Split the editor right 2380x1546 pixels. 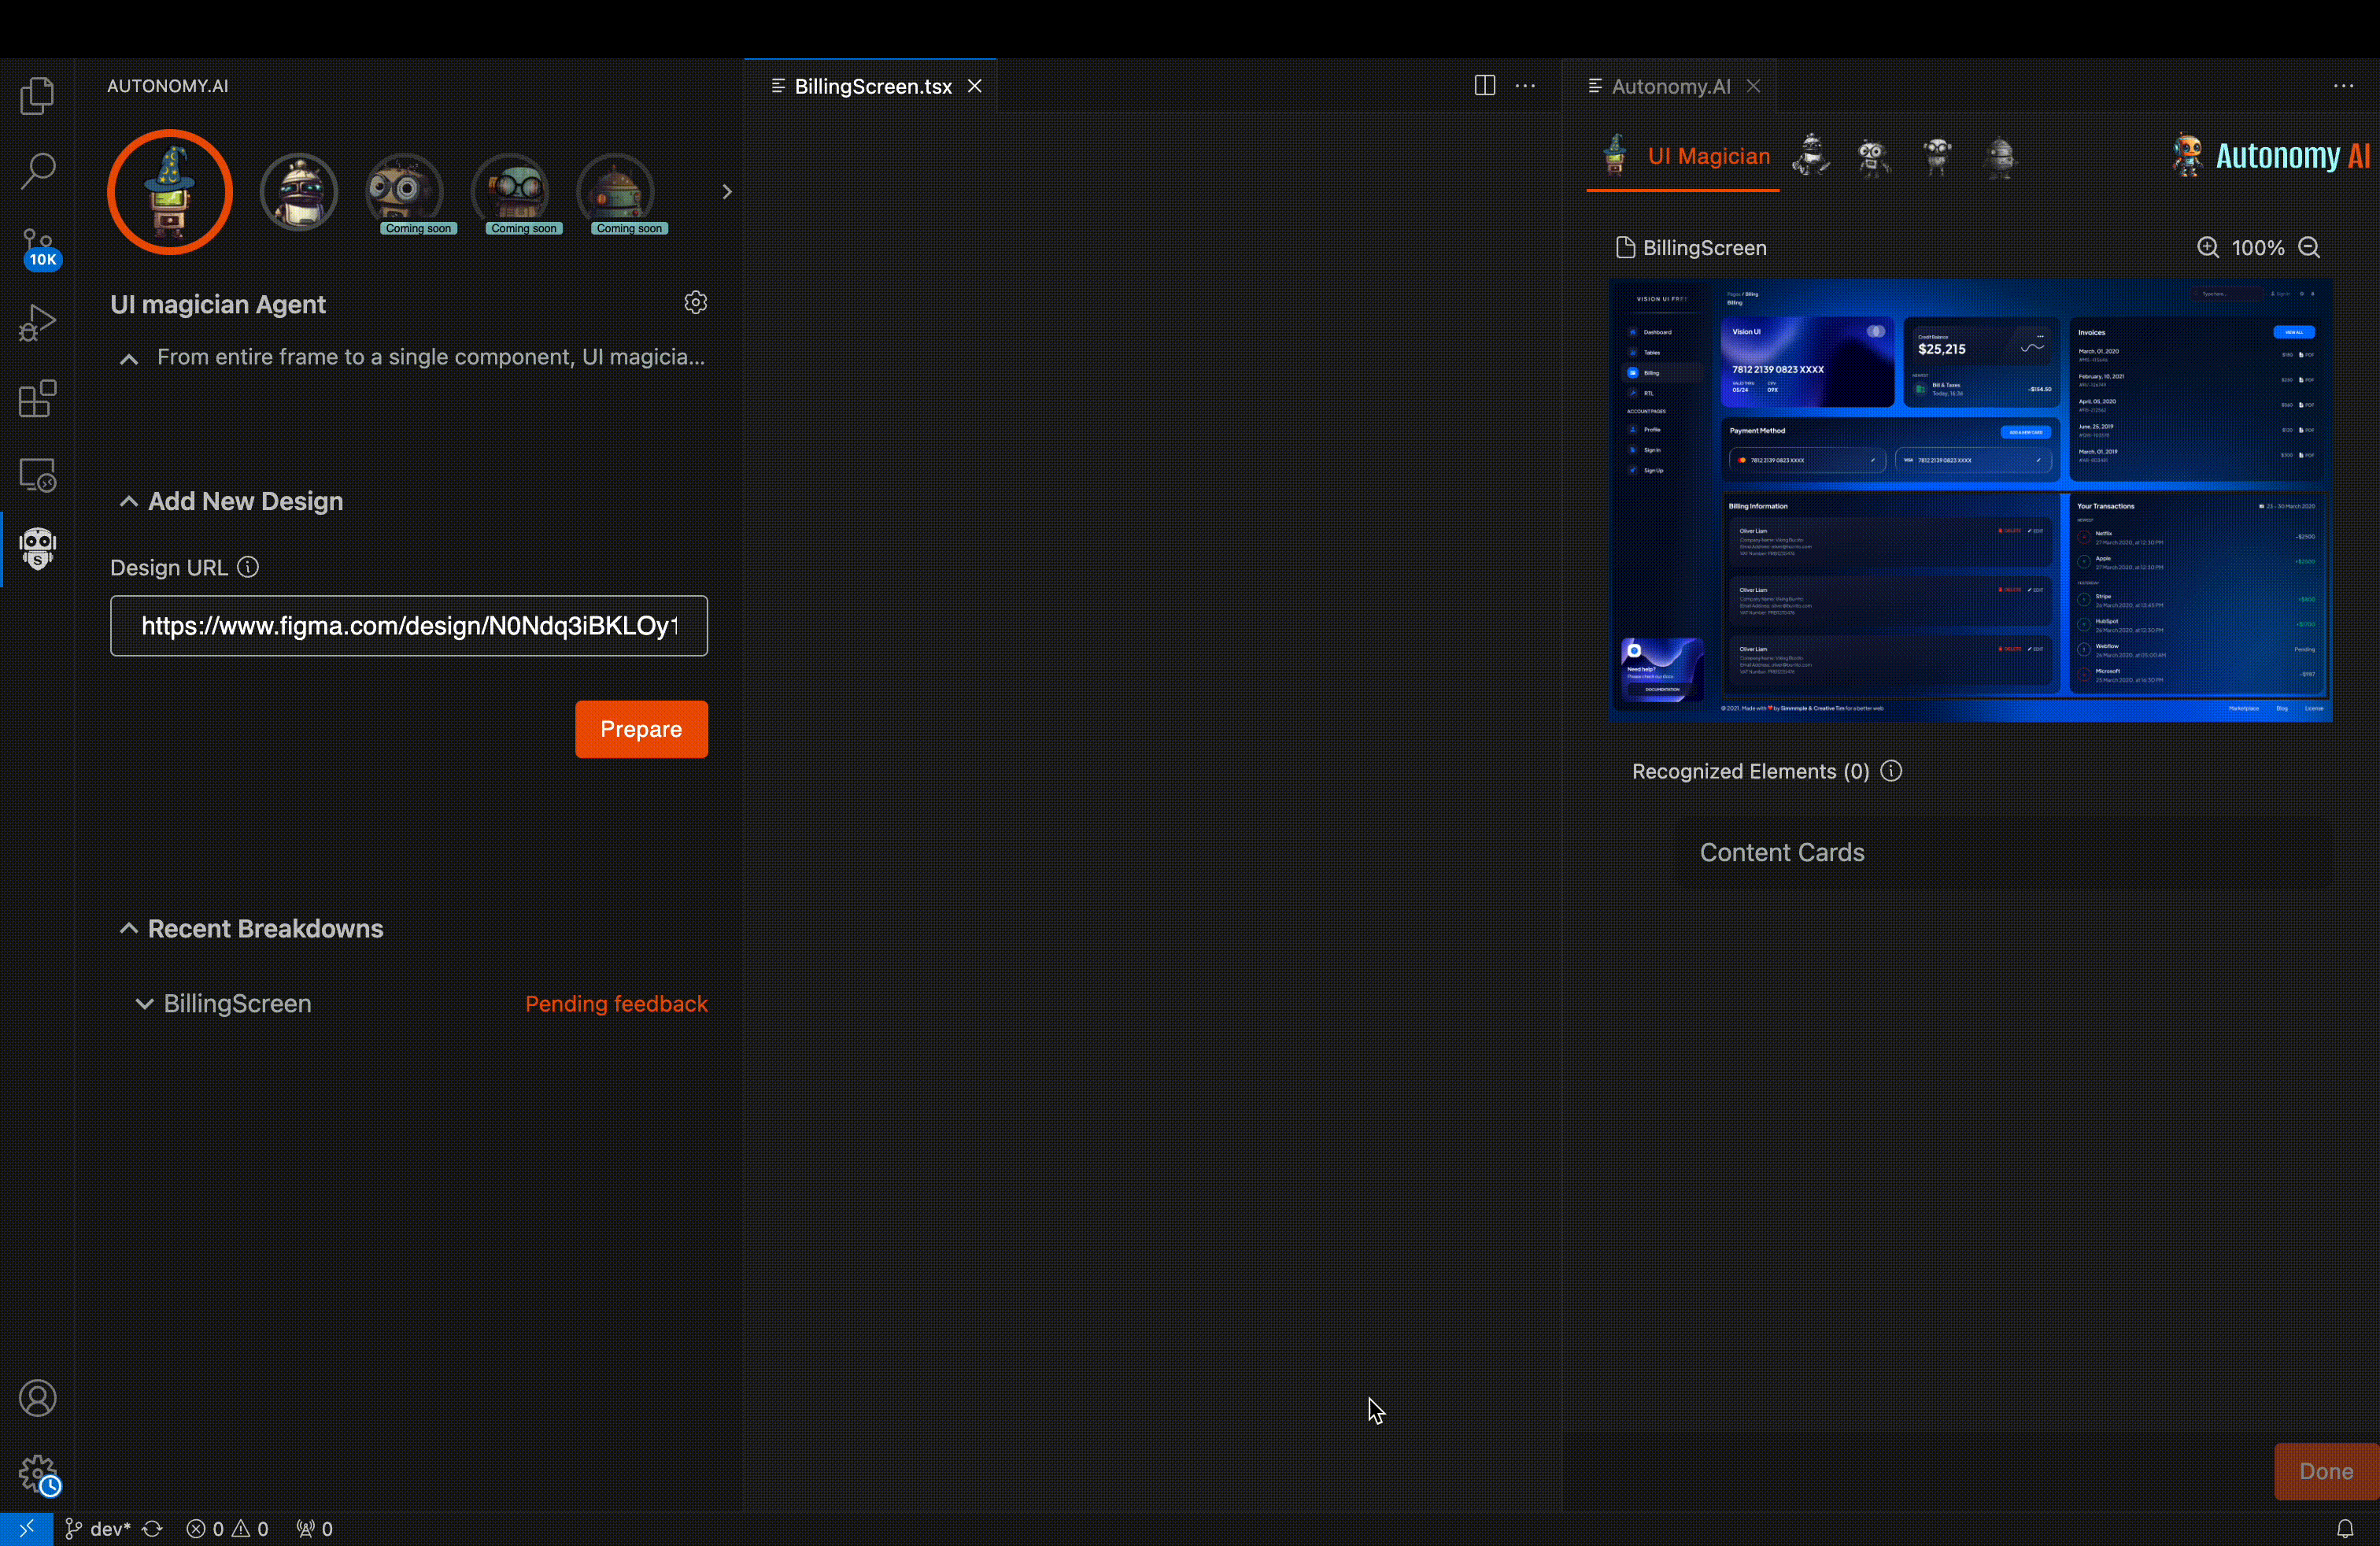click(x=1485, y=86)
